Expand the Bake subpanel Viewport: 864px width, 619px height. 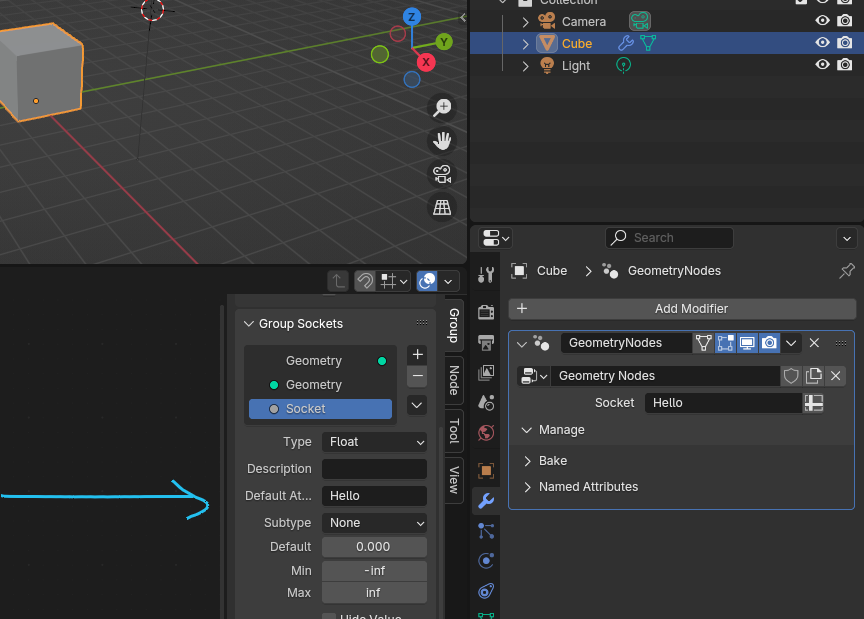point(527,461)
